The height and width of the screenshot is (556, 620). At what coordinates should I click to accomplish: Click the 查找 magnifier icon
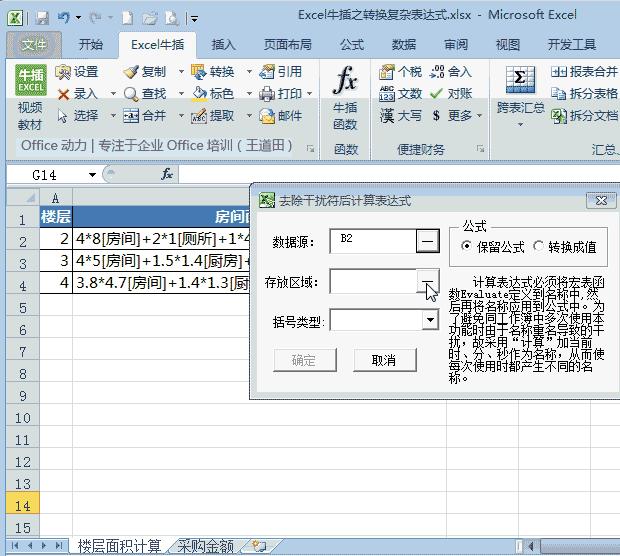(x=130, y=94)
